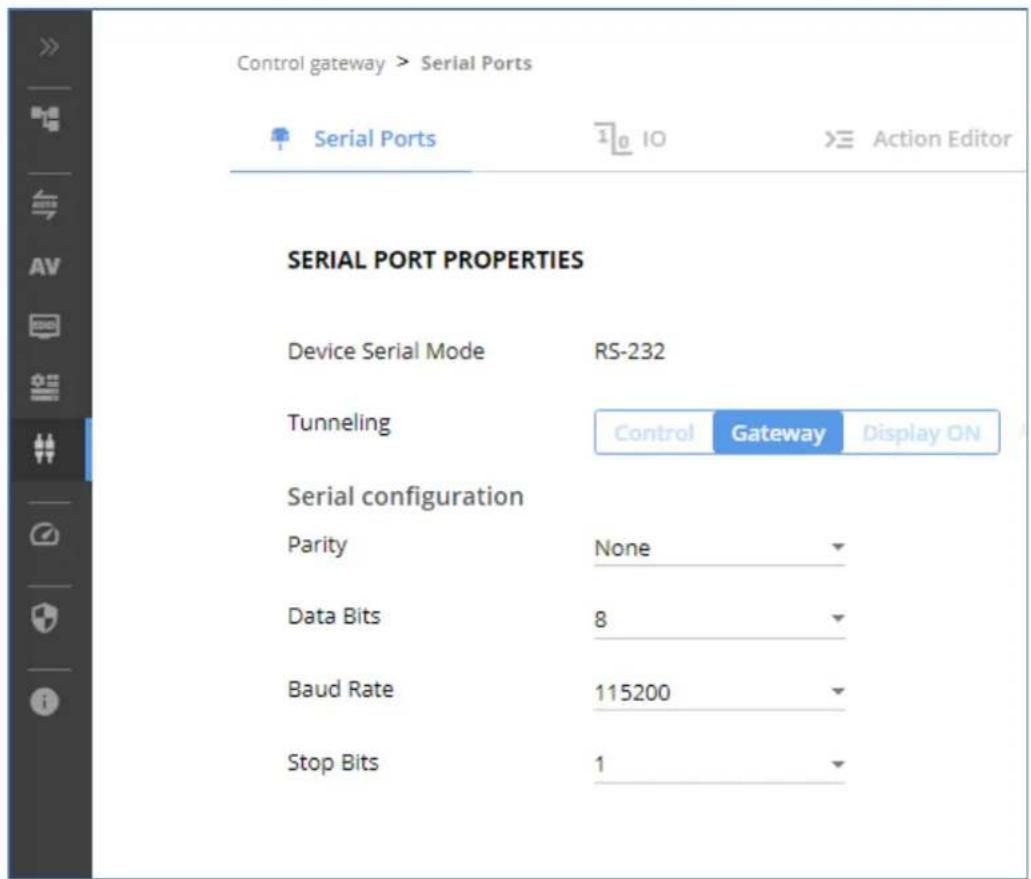Click the Serial Ports tab's connector icon
Image resolution: width=1031 pixels, height=879 pixels.
[281, 138]
